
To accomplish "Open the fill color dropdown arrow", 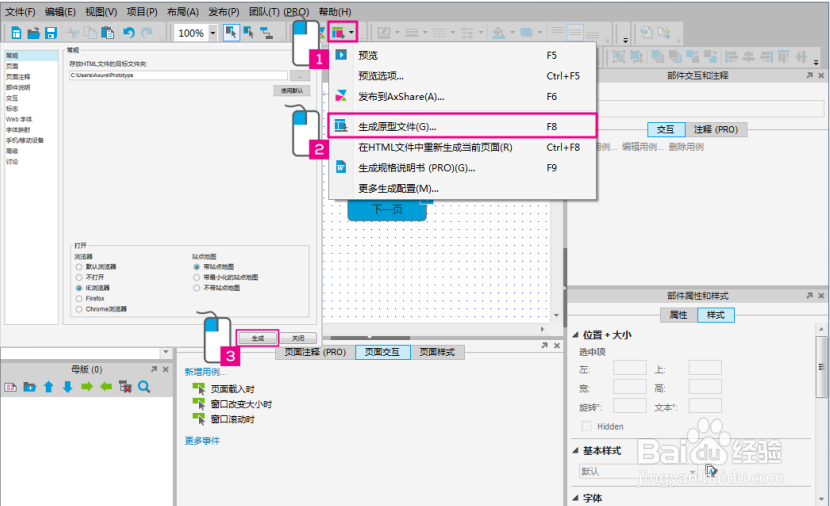I will click(x=512, y=33).
